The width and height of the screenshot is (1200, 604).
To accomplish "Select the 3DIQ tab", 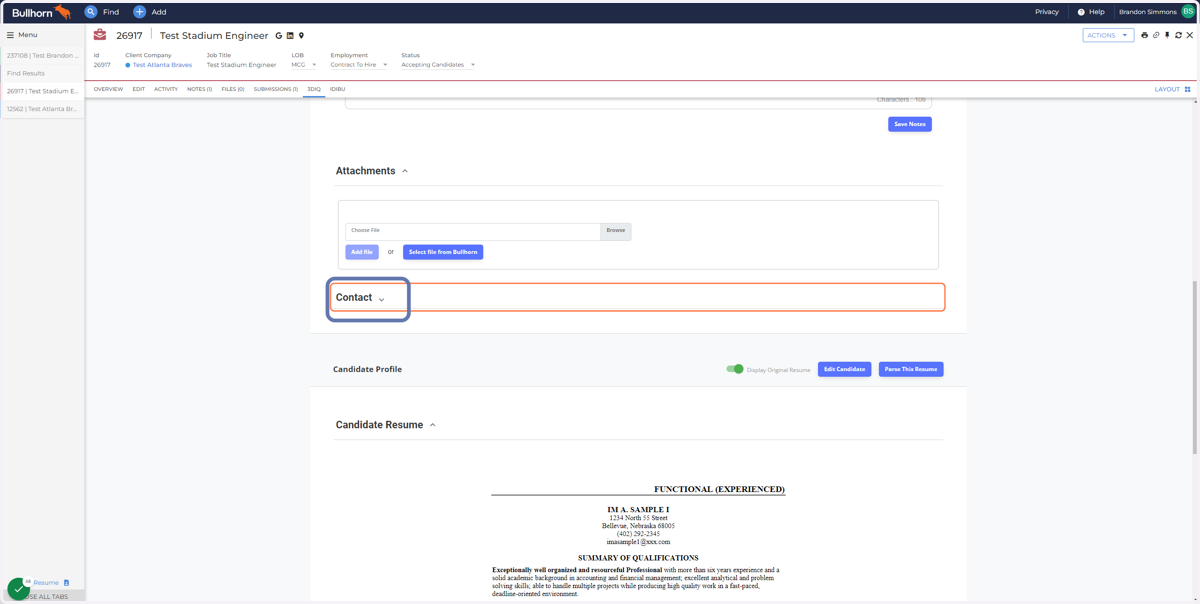I will pyautogui.click(x=314, y=89).
